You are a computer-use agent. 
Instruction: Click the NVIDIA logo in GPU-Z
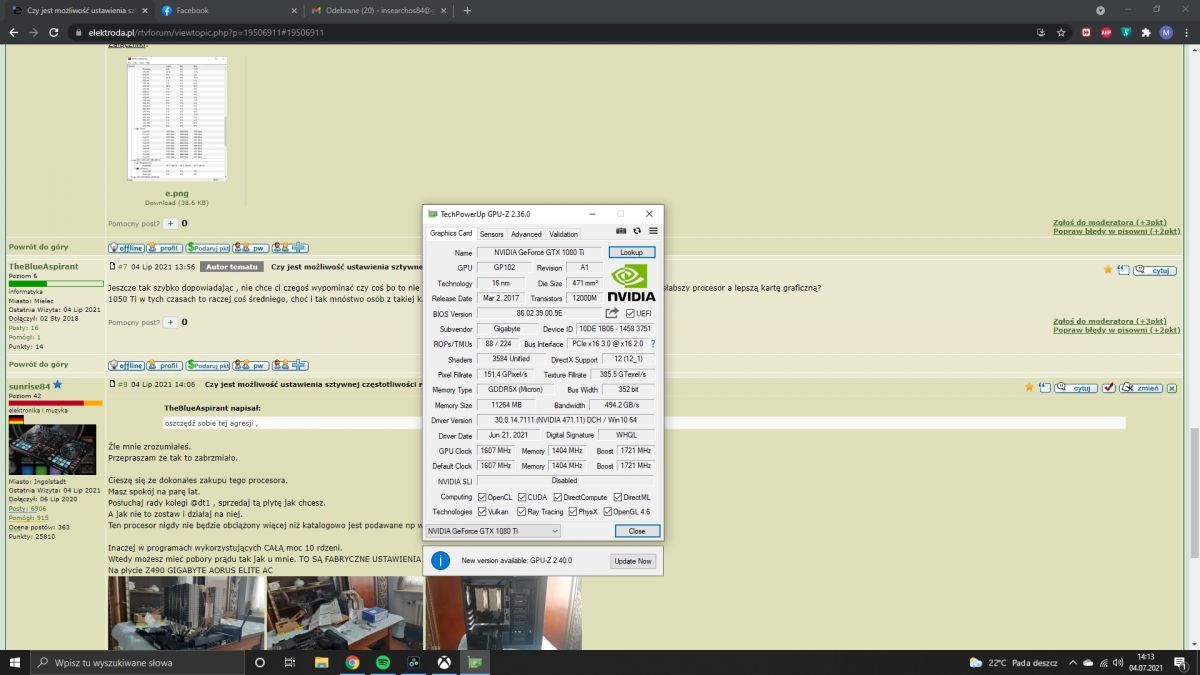631,283
